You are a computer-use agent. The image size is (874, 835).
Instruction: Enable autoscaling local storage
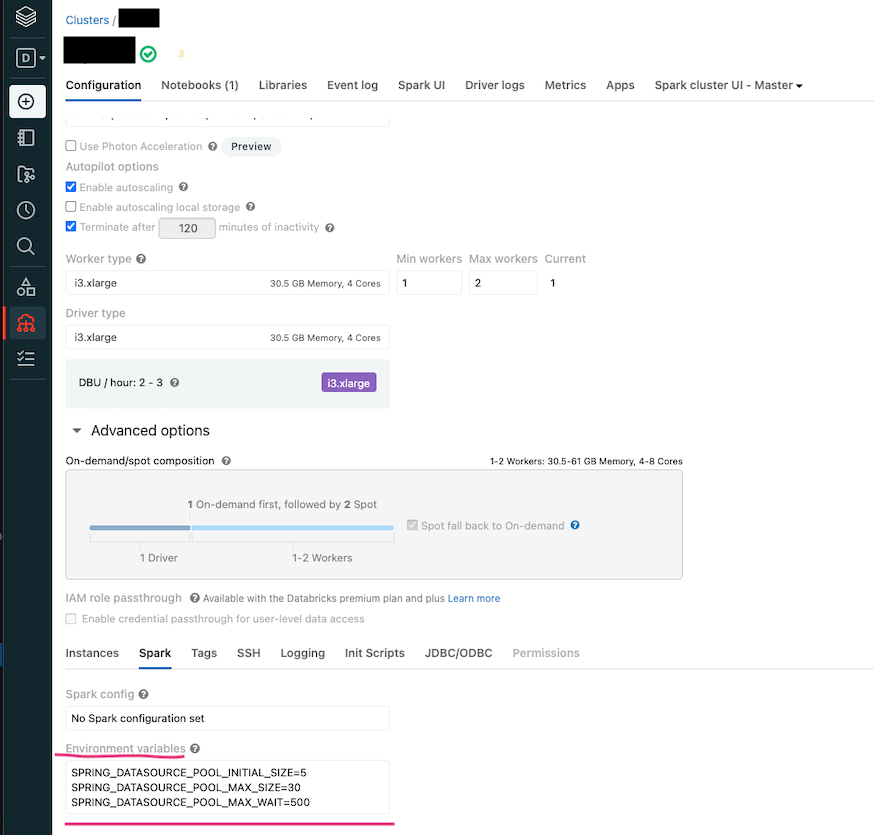click(70, 207)
